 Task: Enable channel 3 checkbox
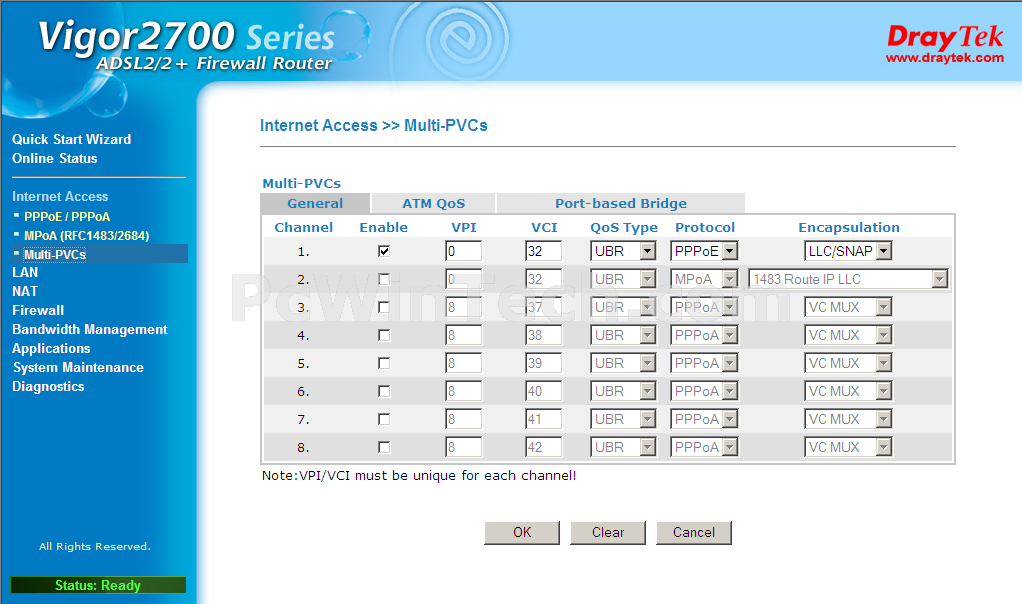(384, 307)
